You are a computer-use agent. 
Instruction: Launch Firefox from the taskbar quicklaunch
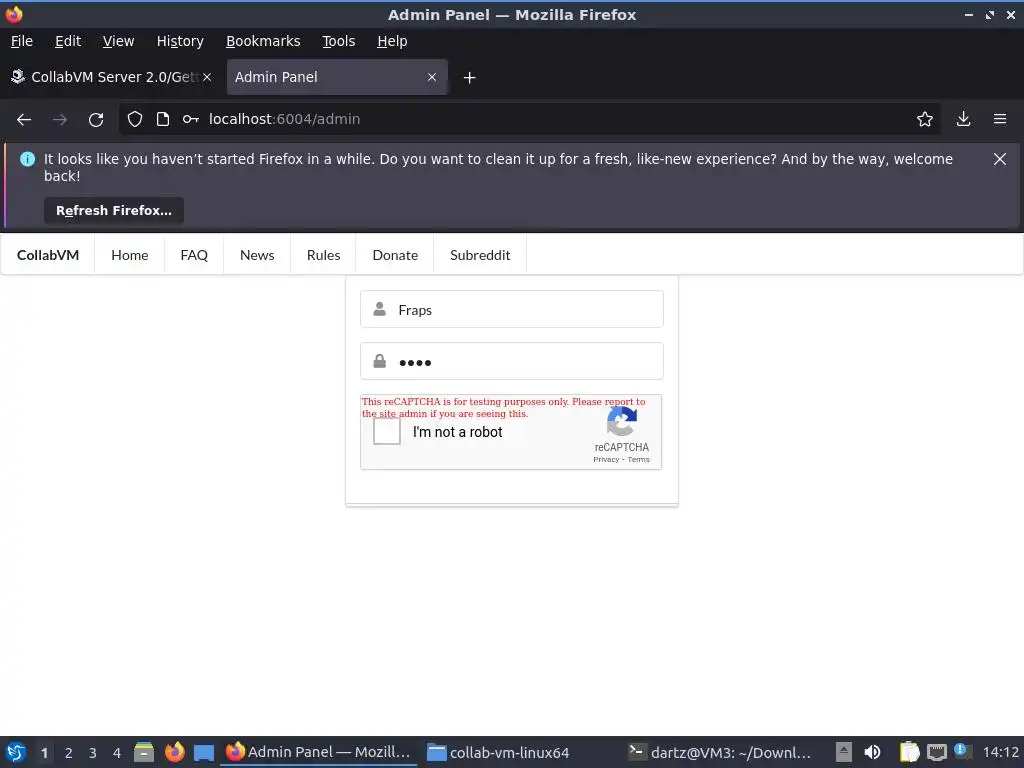coord(174,752)
